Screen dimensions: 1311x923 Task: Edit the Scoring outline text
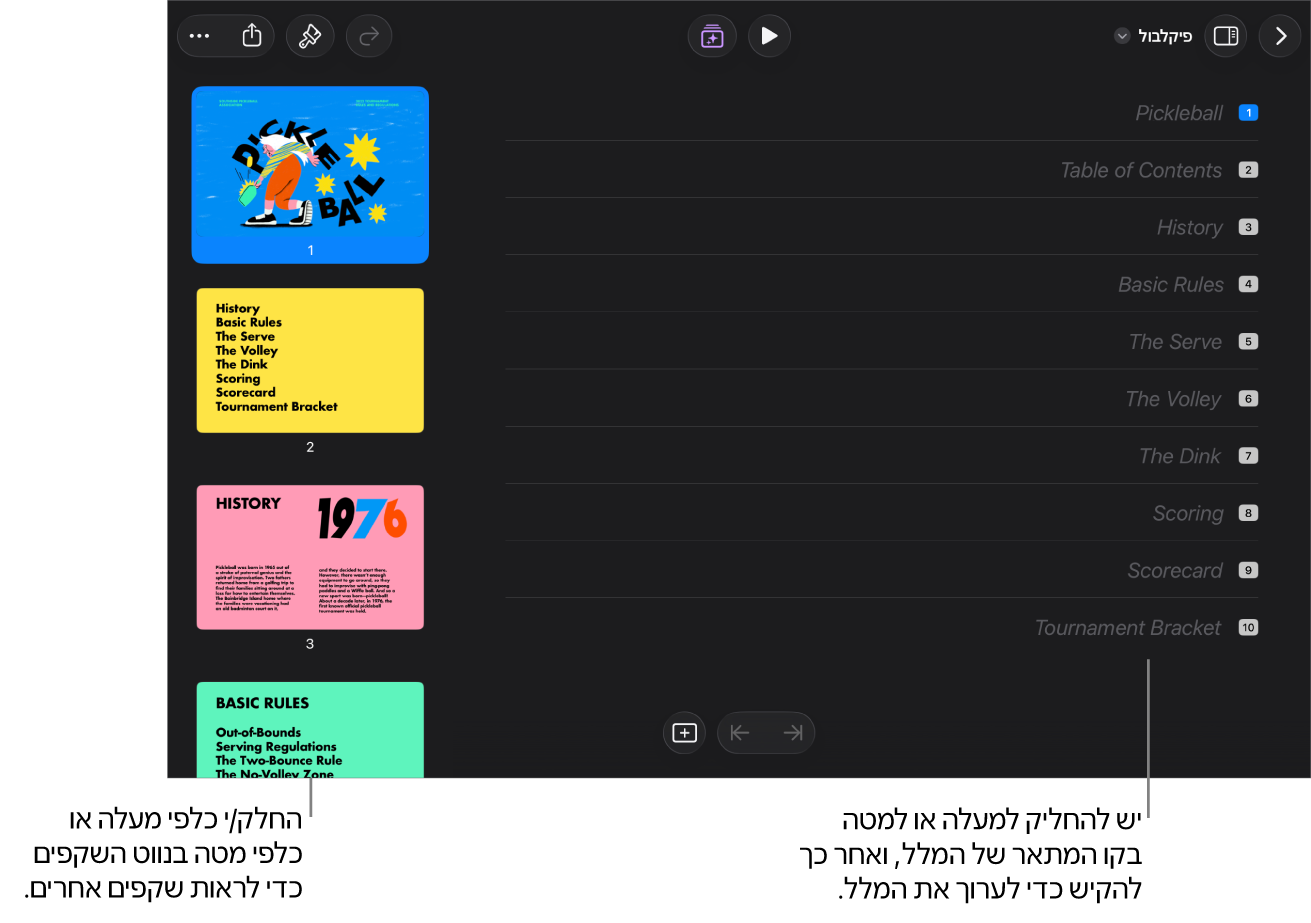[1188, 514]
